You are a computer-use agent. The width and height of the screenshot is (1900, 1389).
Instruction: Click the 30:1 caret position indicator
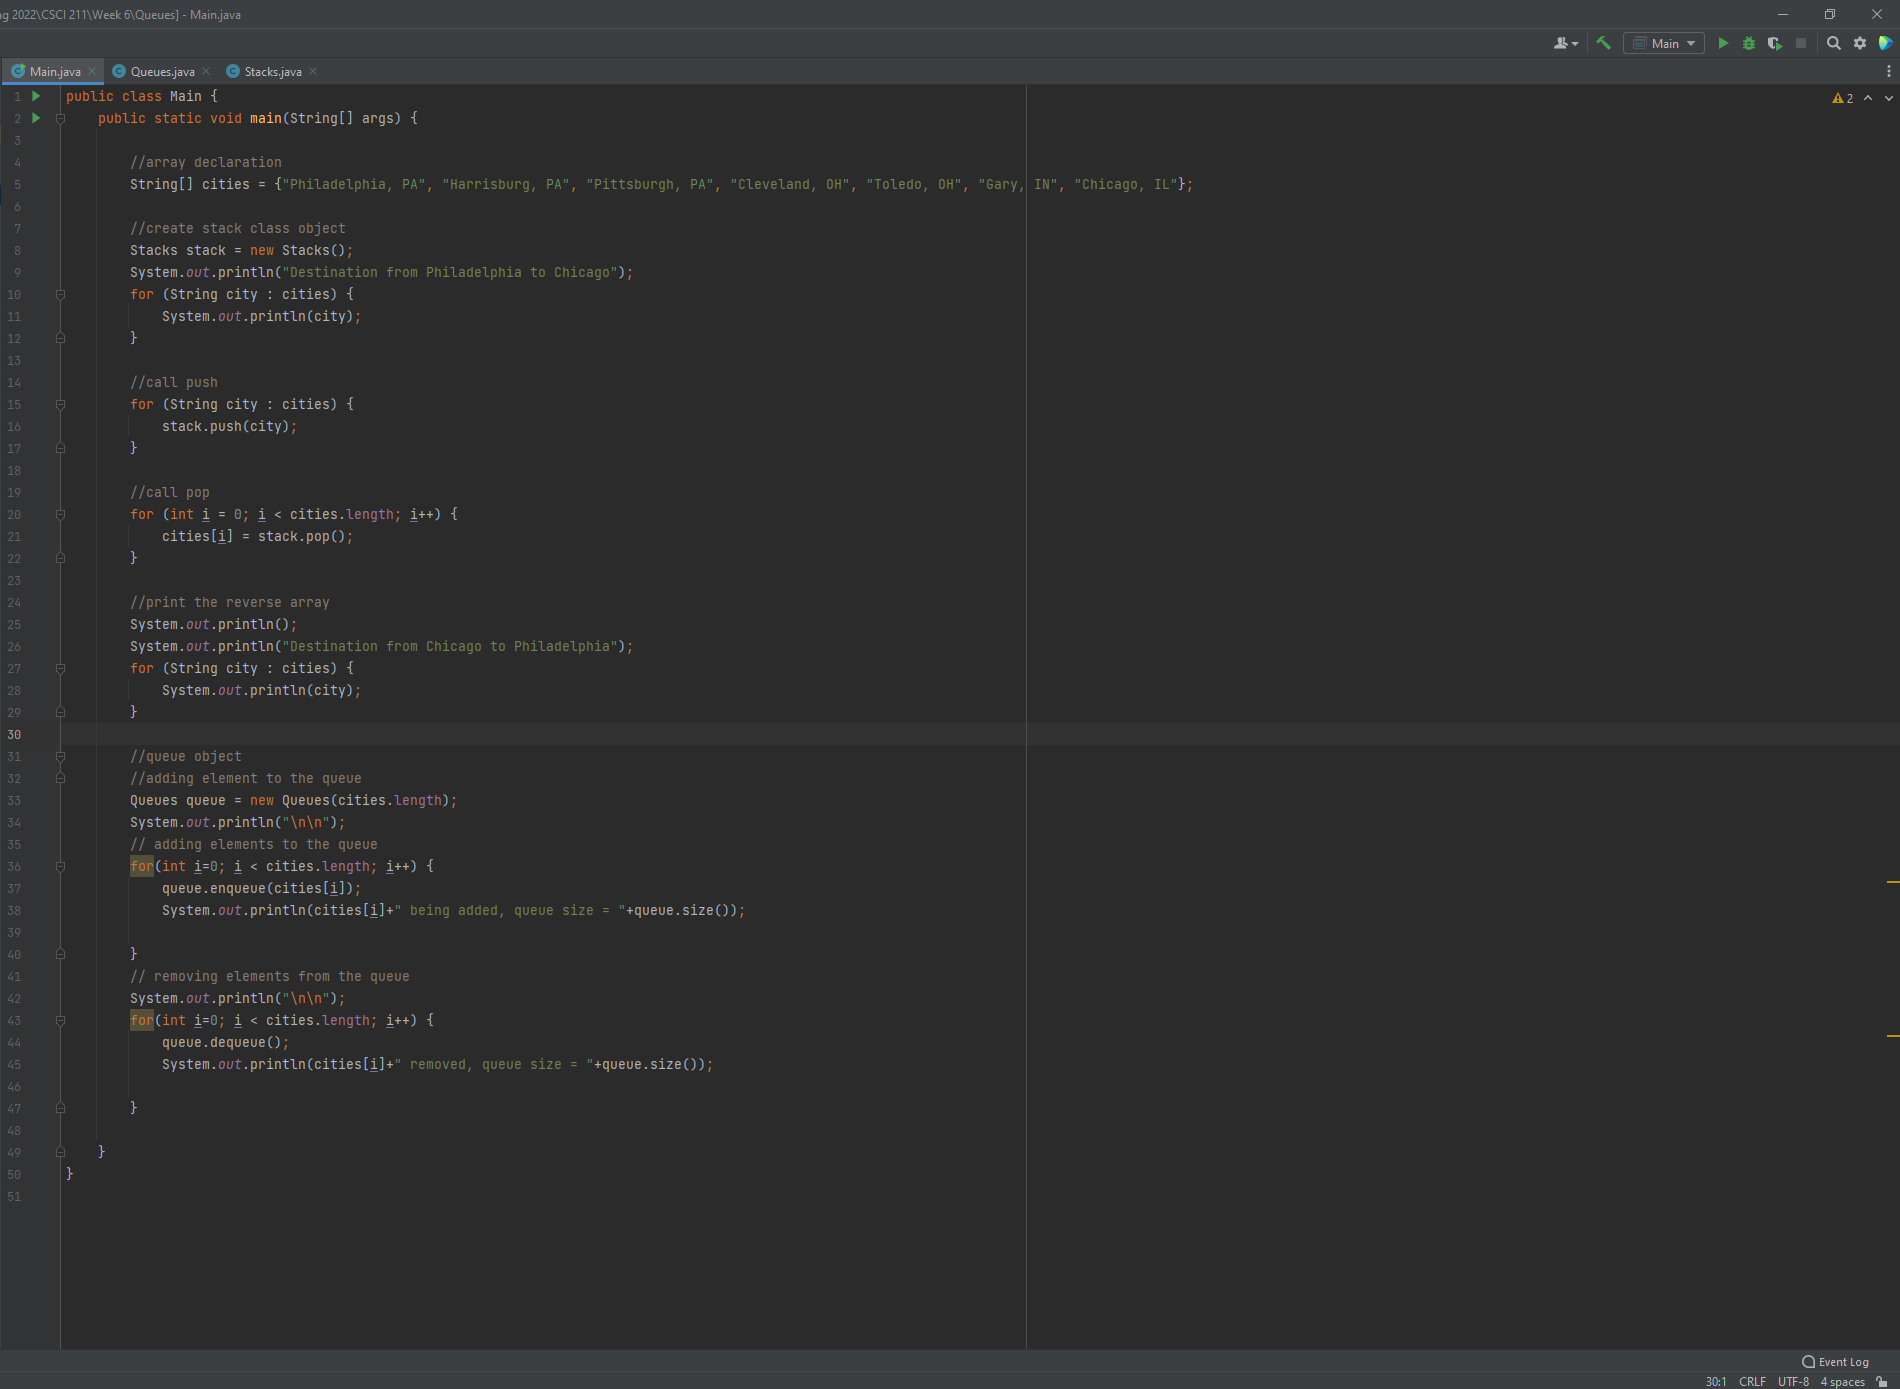pyautogui.click(x=1716, y=1381)
